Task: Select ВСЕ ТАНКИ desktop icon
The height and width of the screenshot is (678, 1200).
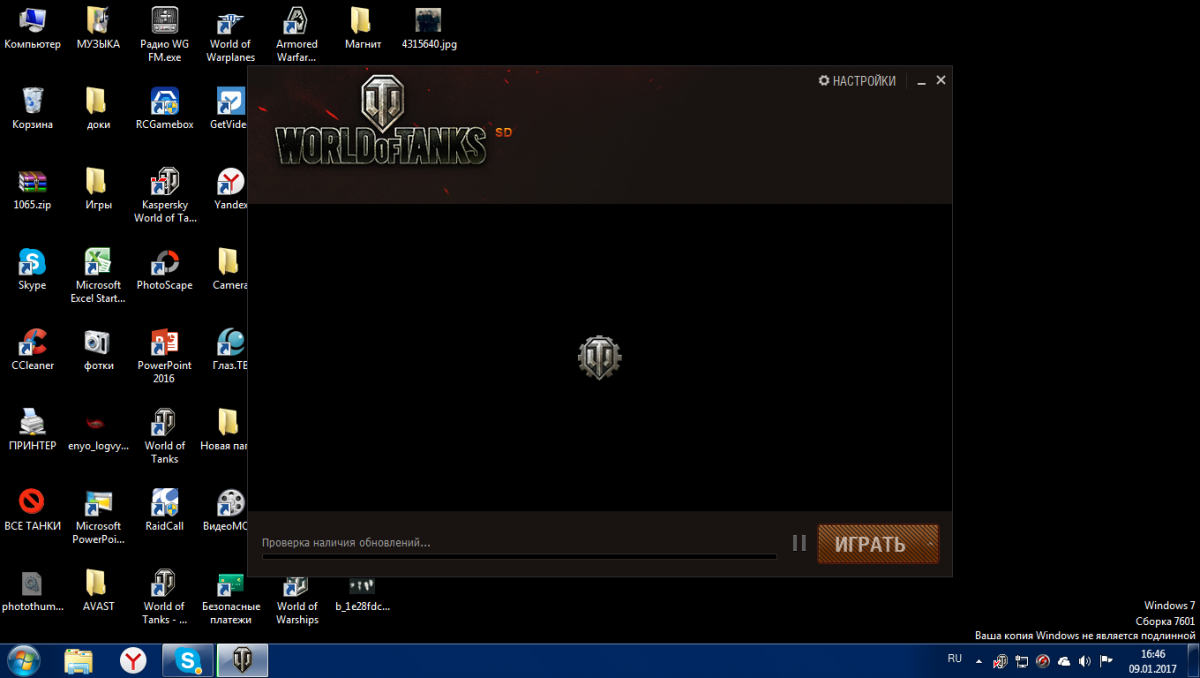Action: (x=32, y=510)
